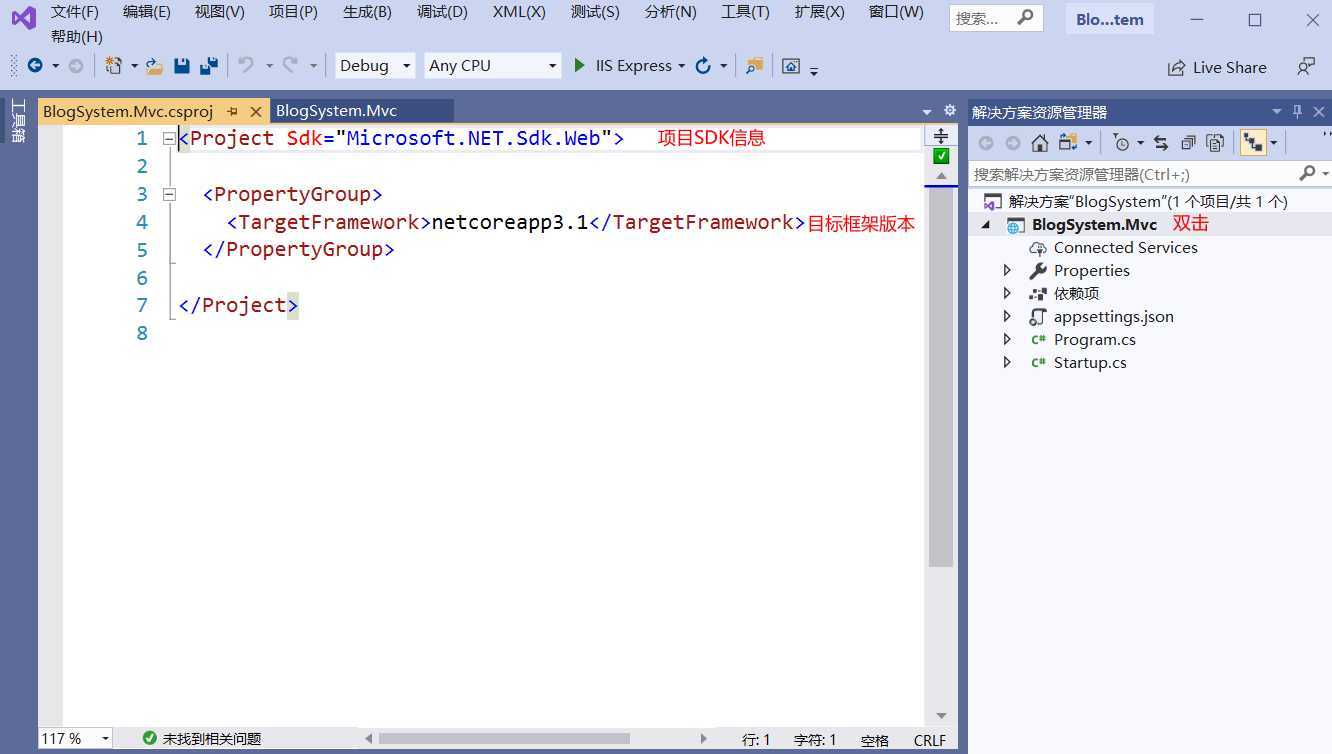Expand the Properties tree node
The image size is (1332, 754).
click(x=1007, y=270)
